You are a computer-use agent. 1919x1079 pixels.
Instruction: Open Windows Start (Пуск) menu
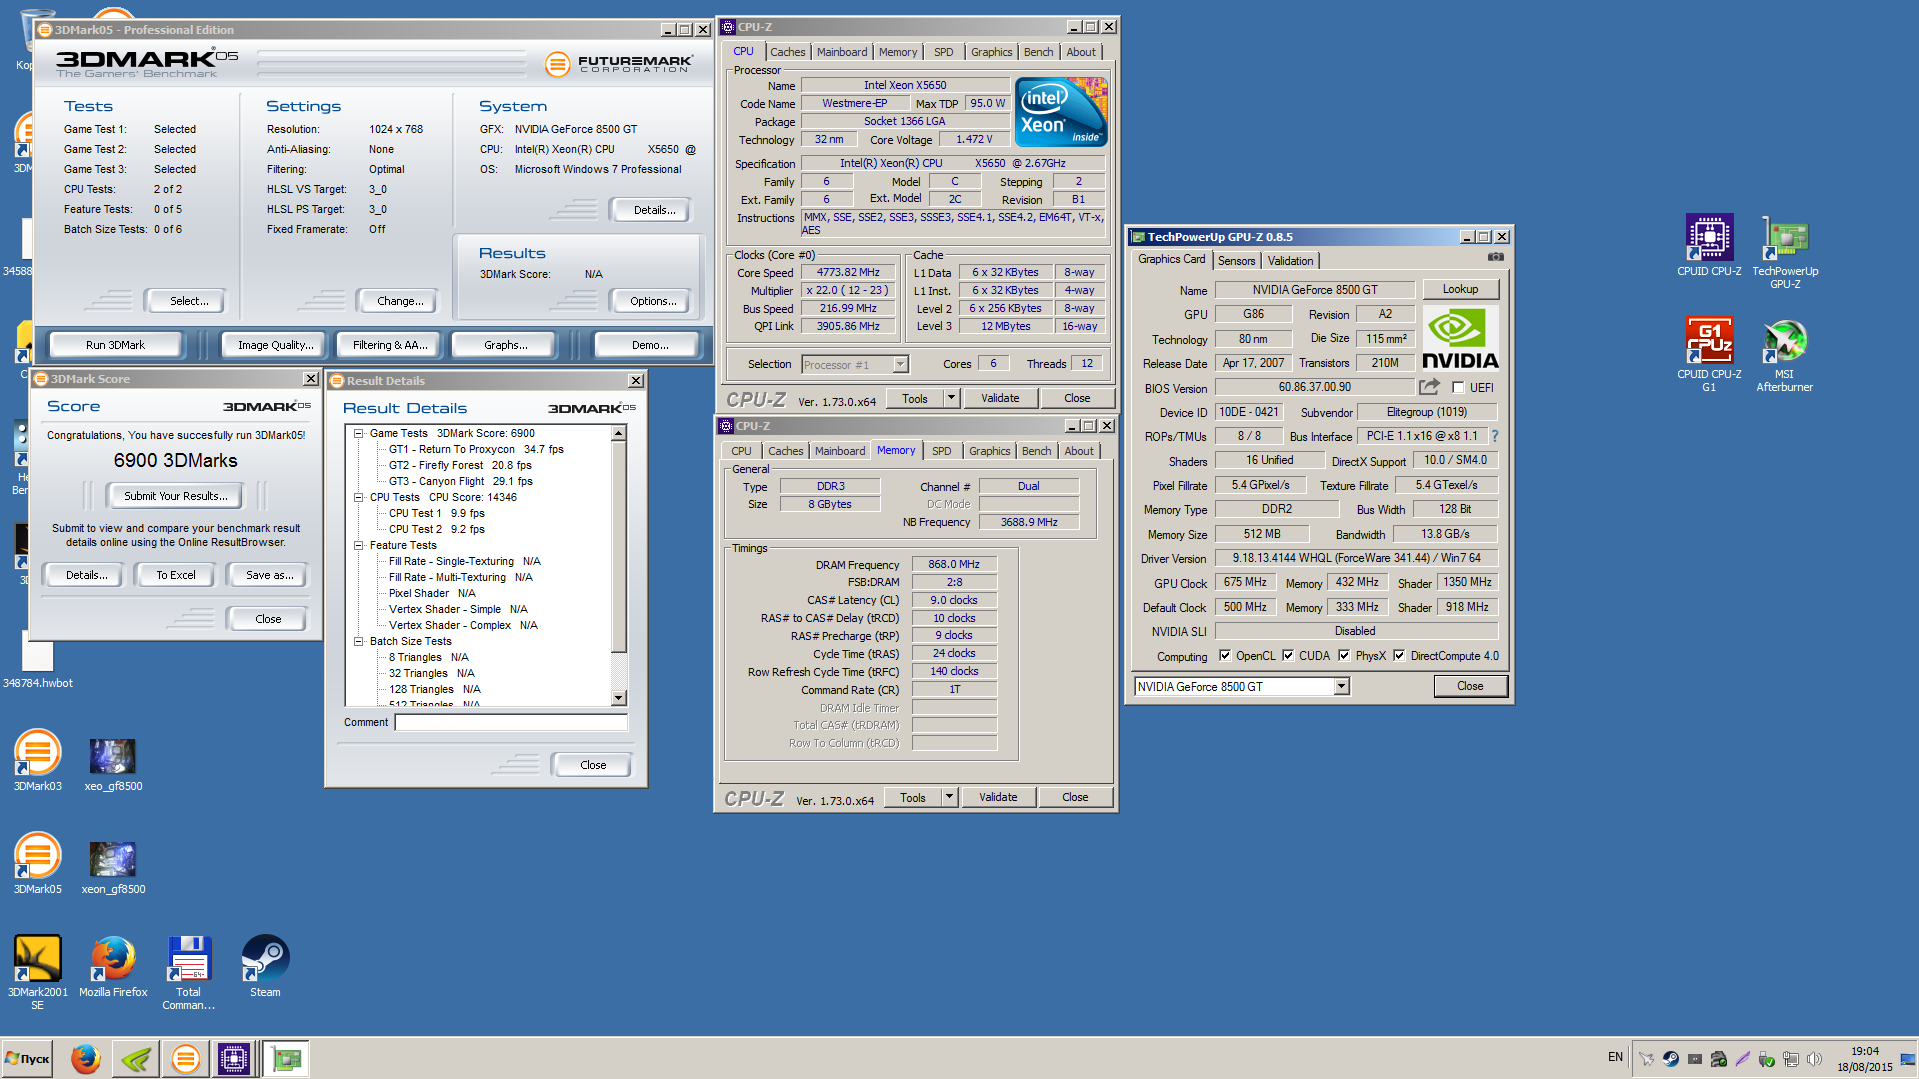[28, 1058]
